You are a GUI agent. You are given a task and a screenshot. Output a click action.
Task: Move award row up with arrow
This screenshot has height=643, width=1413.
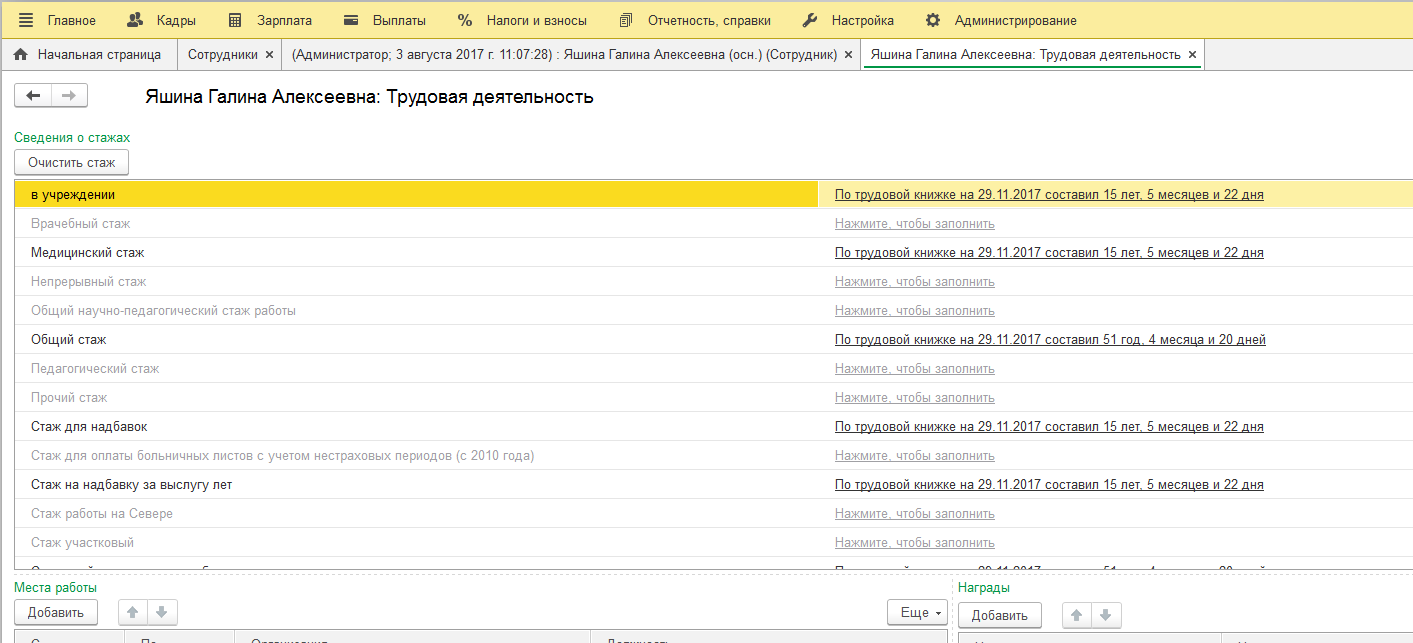point(1077,614)
